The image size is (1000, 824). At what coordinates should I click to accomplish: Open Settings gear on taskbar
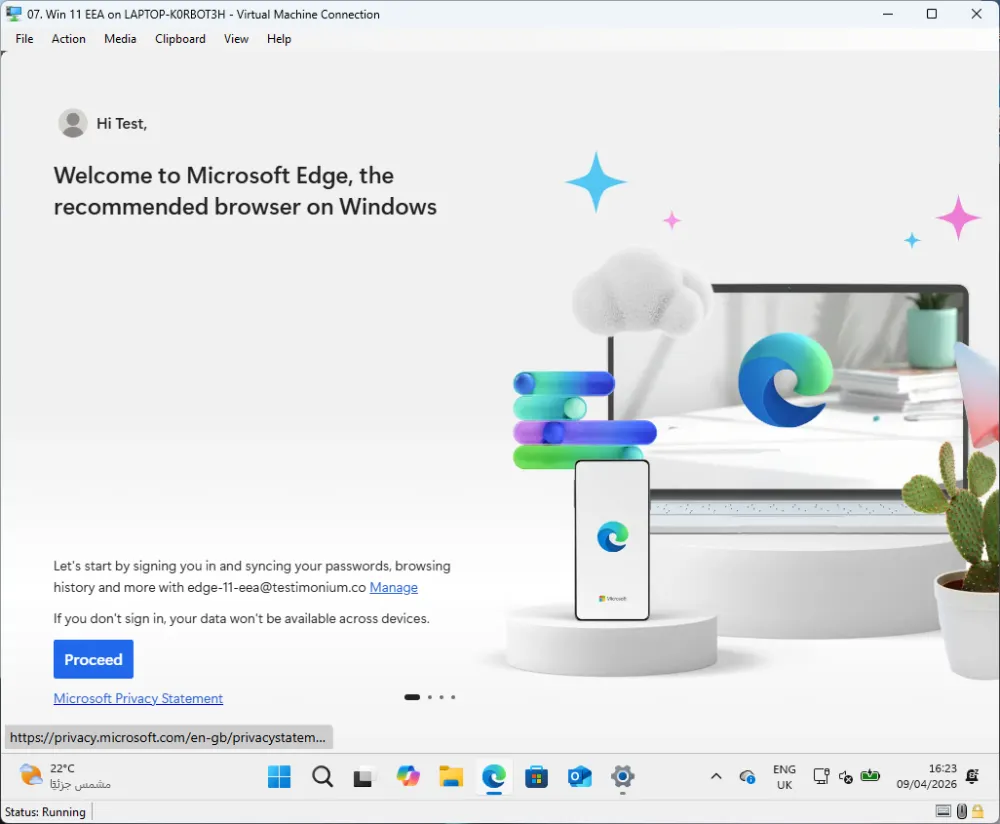click(622, 777)
